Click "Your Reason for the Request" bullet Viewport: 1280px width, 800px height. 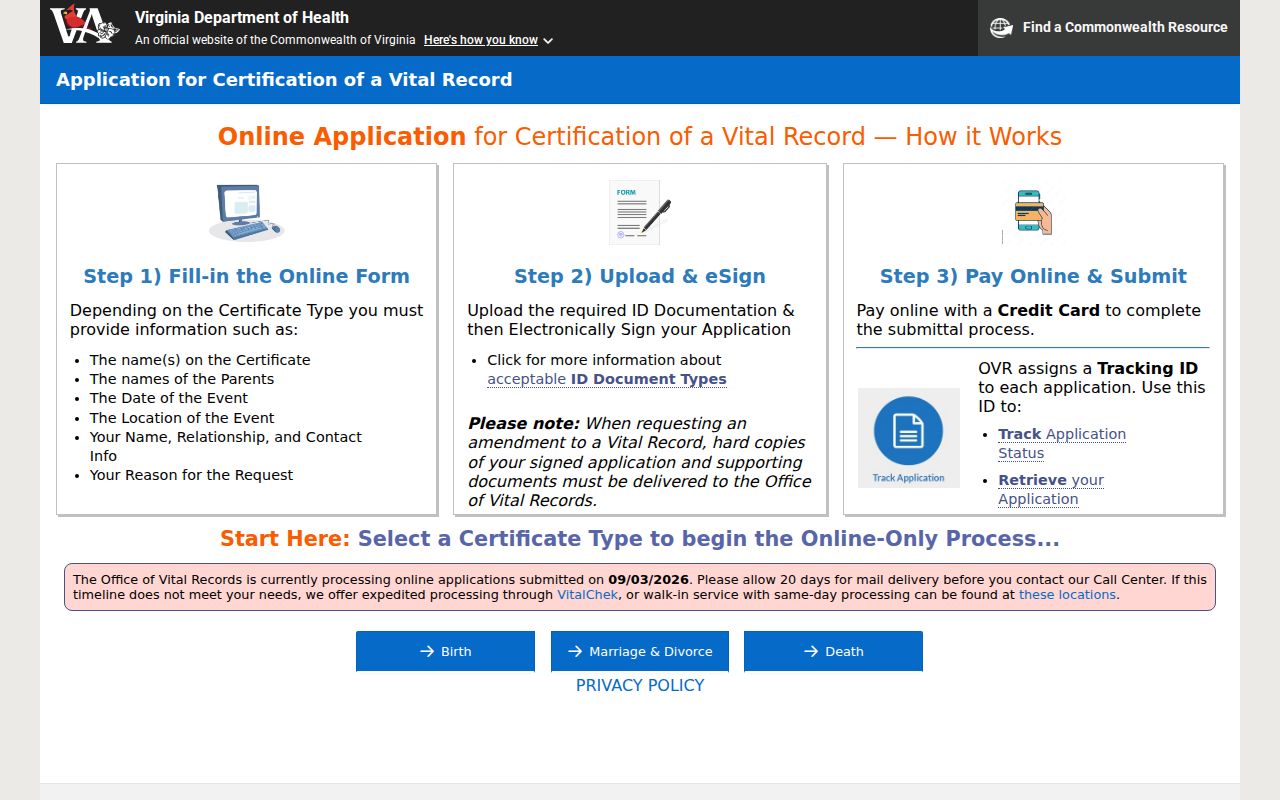191,475
